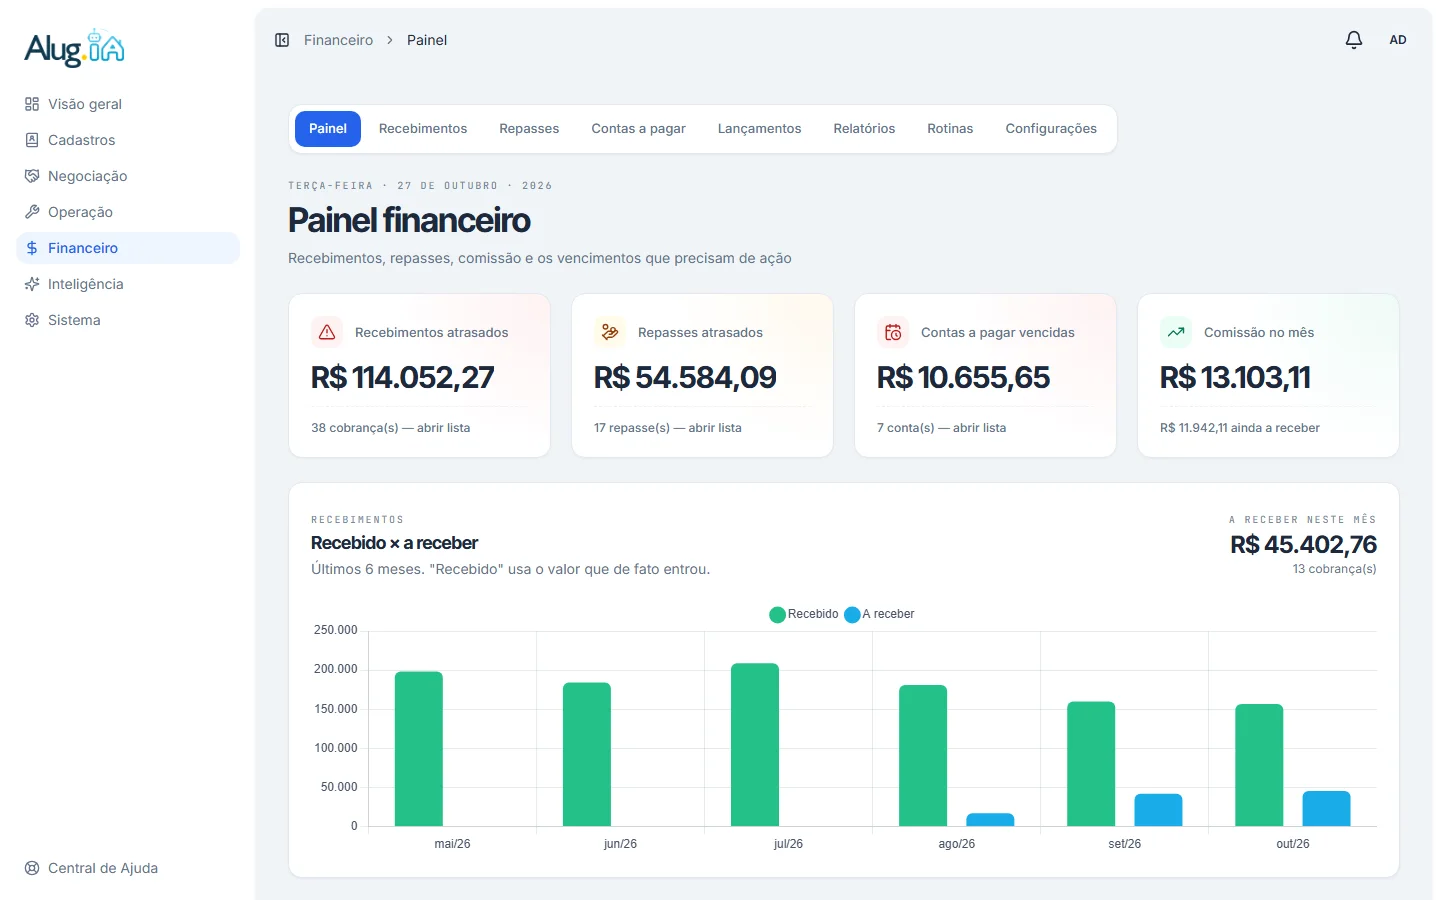Open the 38 cobrança(s) abrir lista link

click(391, 427)
